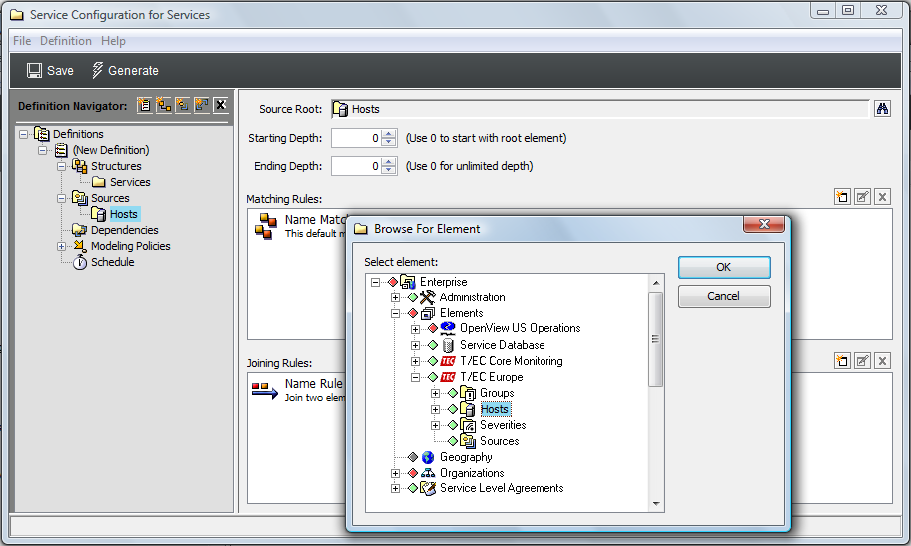The height and width of the screenshot is (546, 911).
Task: Click the browse tree scrollbar up arrow
Action: tap(656, 283)
